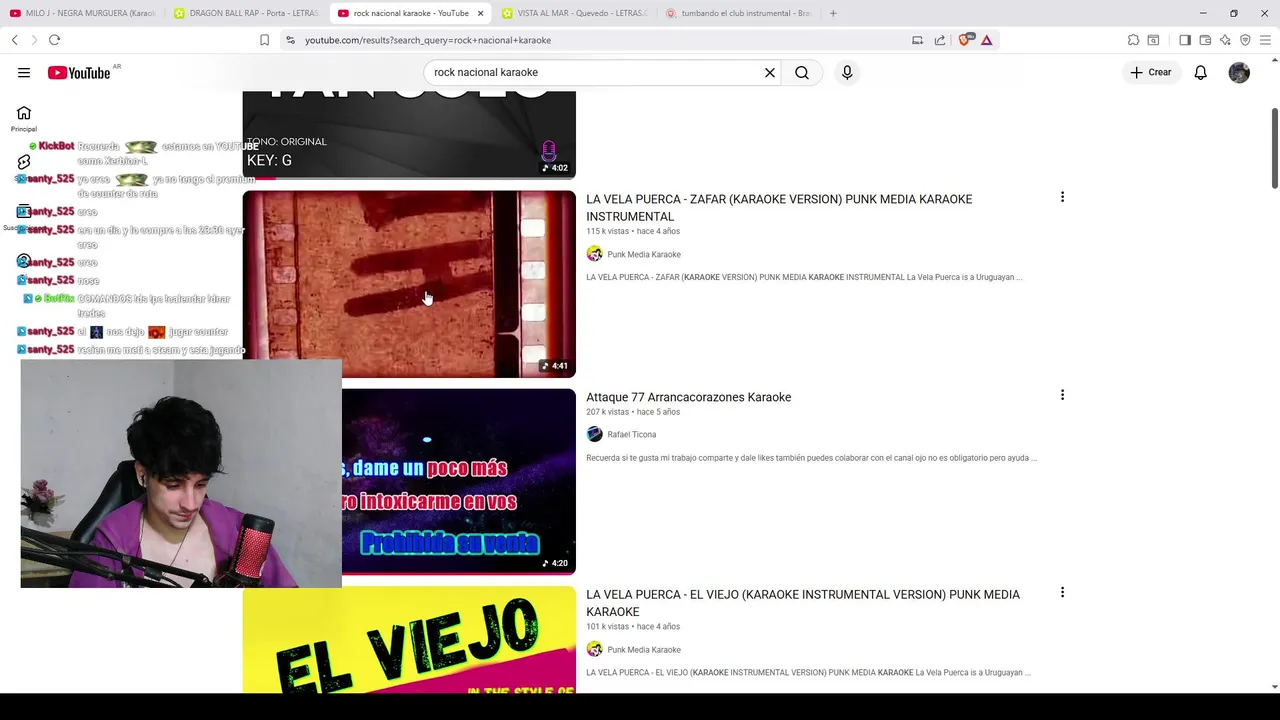Image resolution: width=1280 pixels, height=720 pixels.
Task: Click the page vertical scrollbar thumb
Action: [1274, 146]
